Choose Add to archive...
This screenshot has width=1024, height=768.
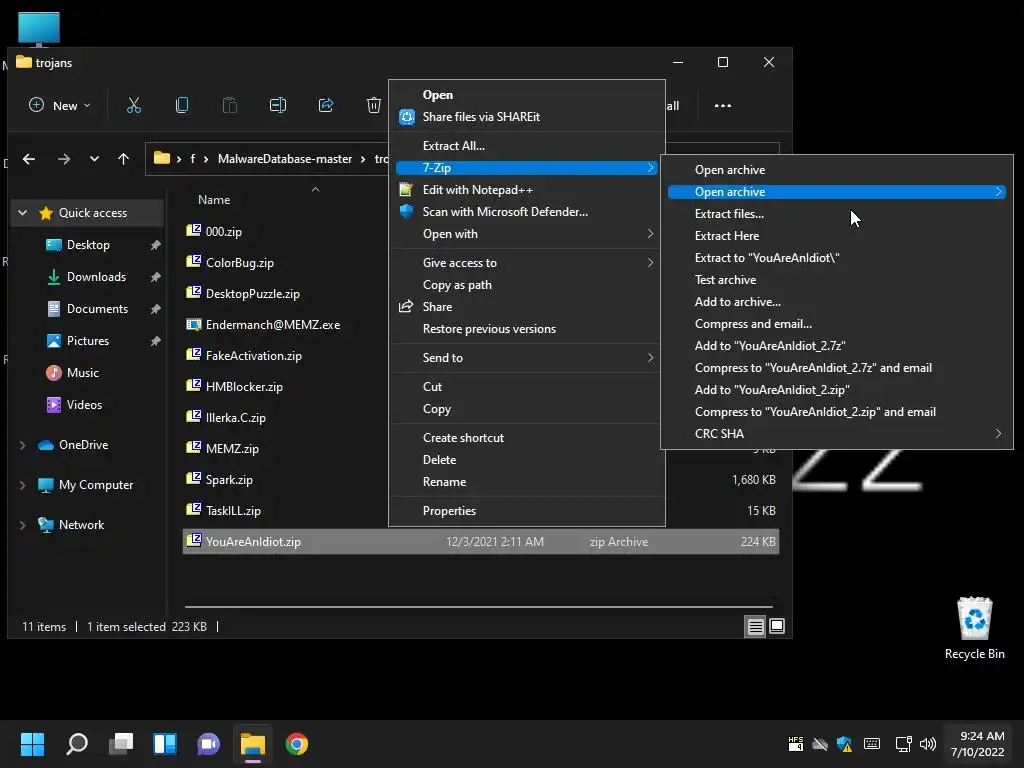click(837, 302)
